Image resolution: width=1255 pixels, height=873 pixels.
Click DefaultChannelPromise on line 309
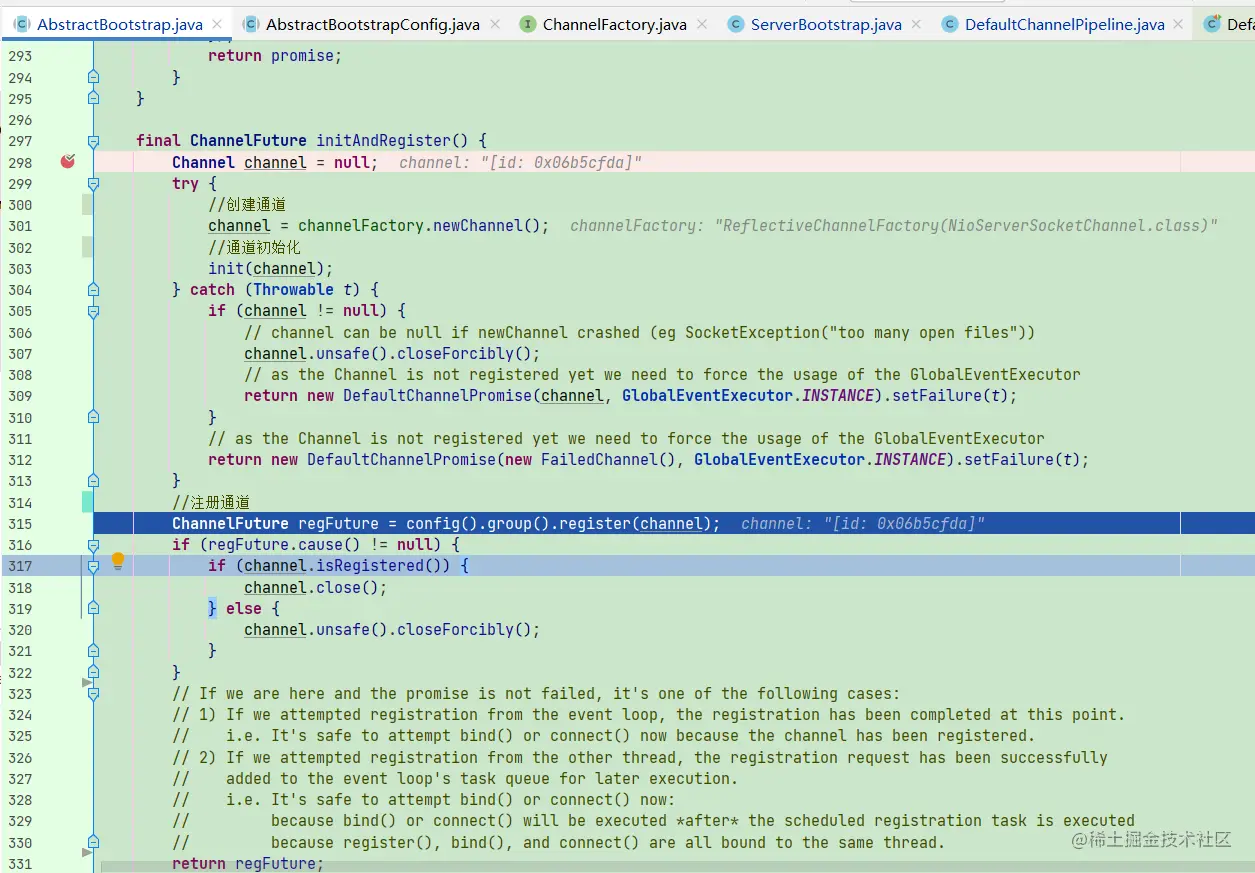pyautogui.click(x=438, y=396)
